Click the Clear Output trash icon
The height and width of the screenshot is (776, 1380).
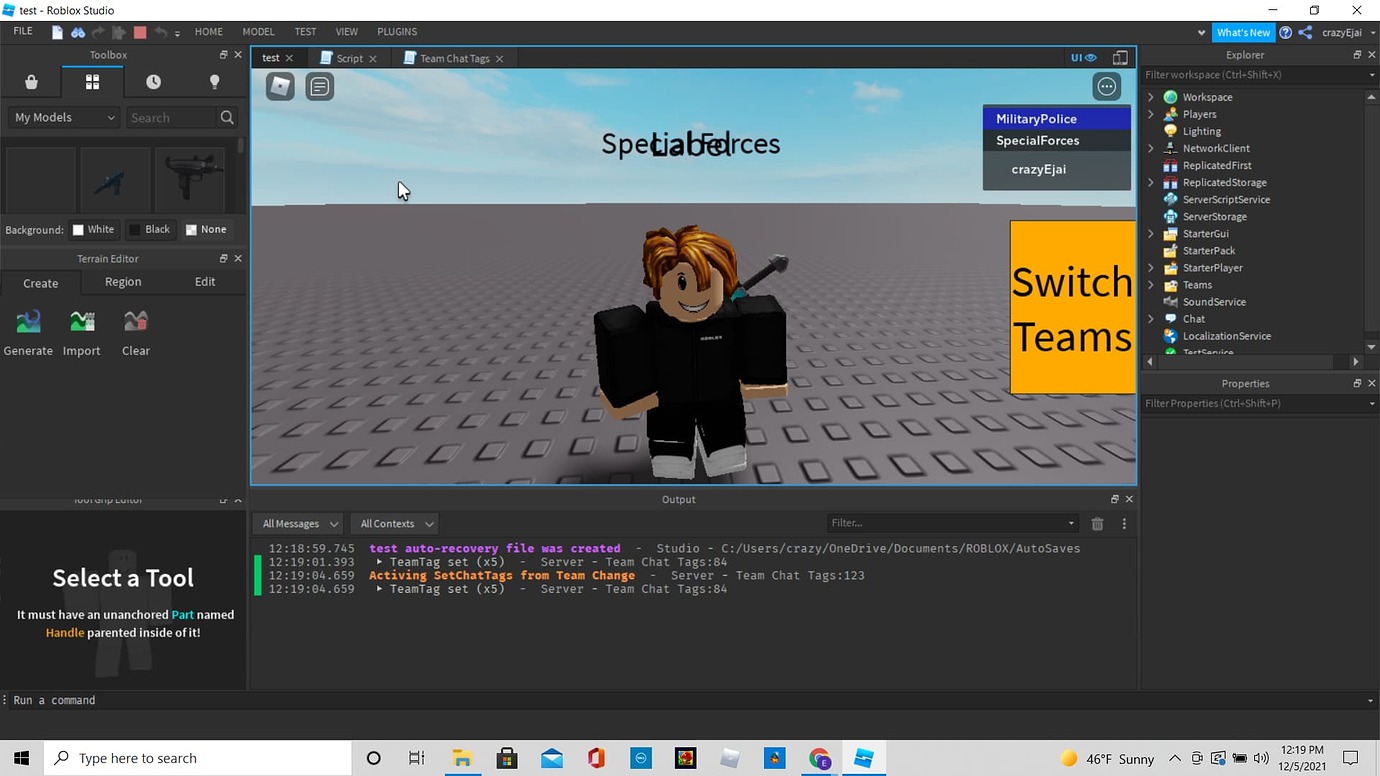1097,523
